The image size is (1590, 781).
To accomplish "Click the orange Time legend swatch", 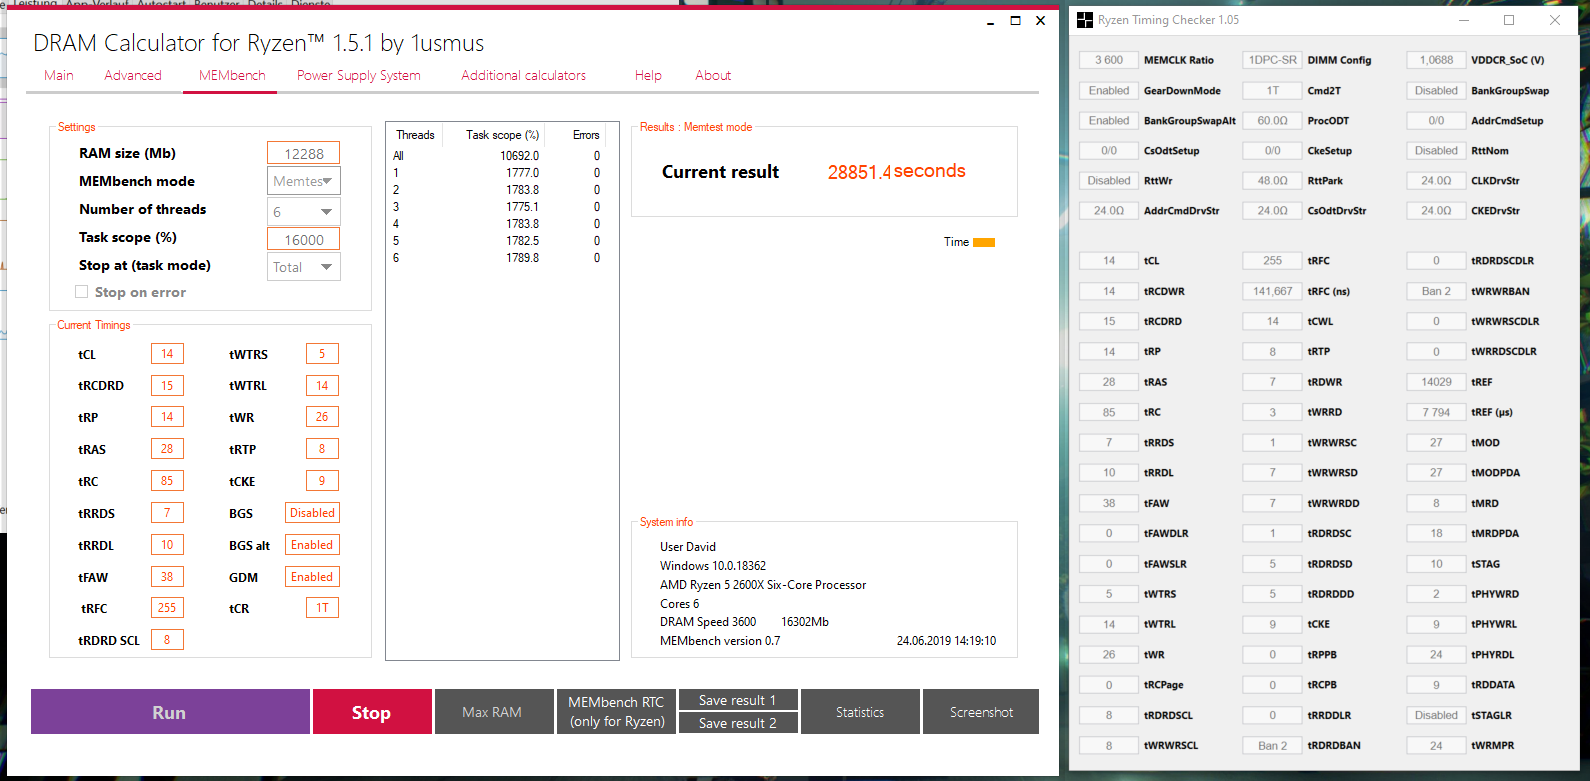I will tap(984, 242).
